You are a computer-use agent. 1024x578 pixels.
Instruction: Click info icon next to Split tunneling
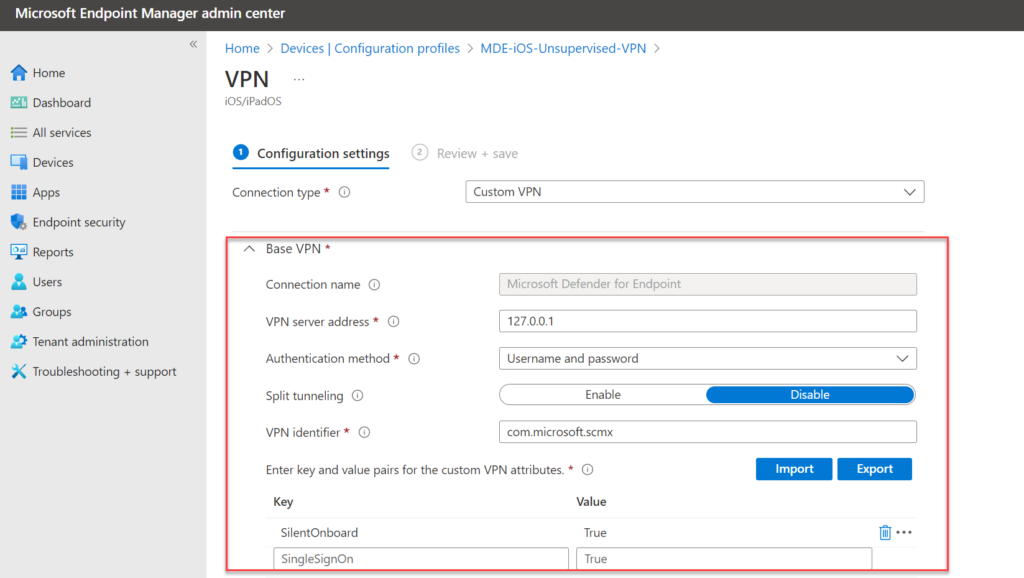click(x=357, y=396)
